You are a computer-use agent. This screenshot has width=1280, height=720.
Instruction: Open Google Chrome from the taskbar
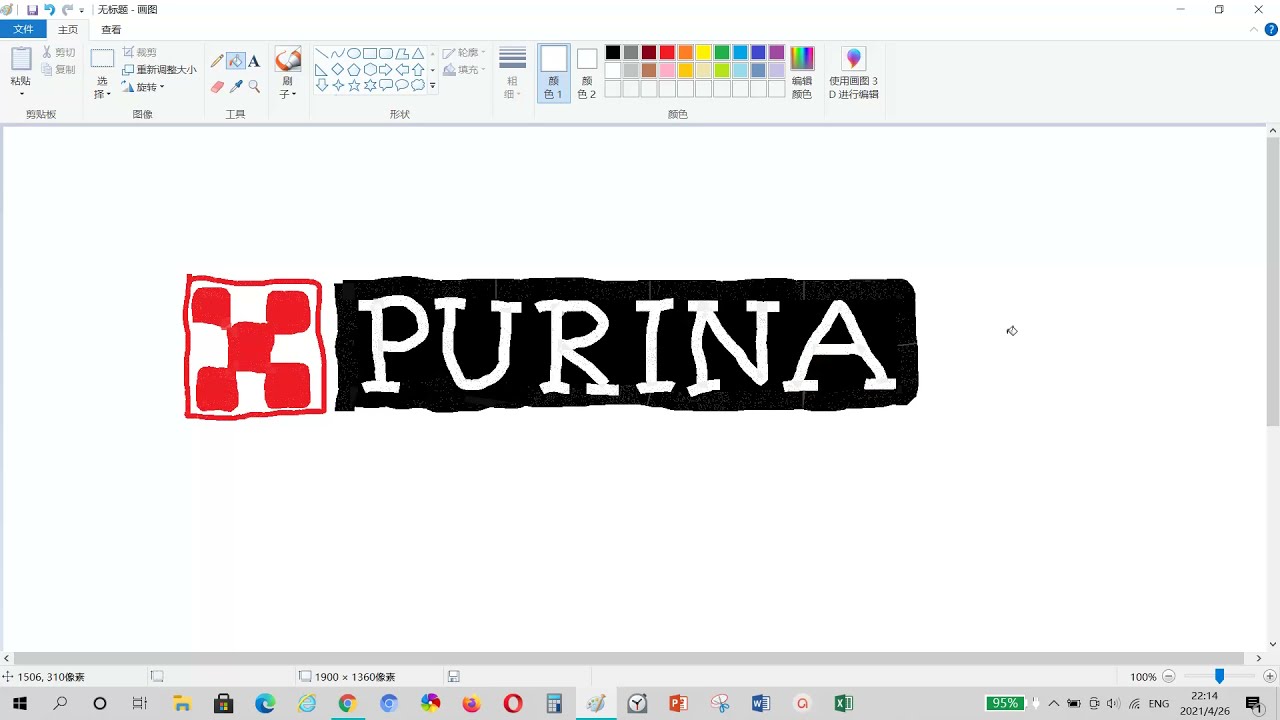pyautogui.click(x=347, y=704)
